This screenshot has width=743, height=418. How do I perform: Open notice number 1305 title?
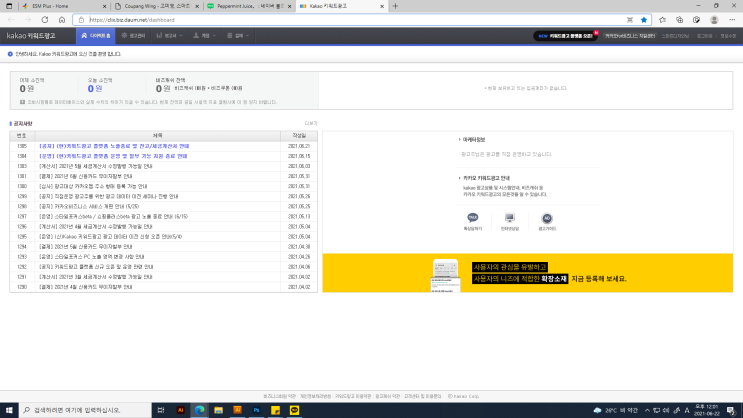tap(114, 146)
